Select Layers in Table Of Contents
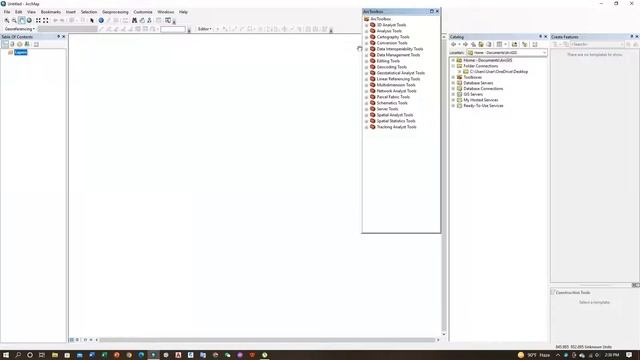640x360 pixels. click(x=20, y=52)
